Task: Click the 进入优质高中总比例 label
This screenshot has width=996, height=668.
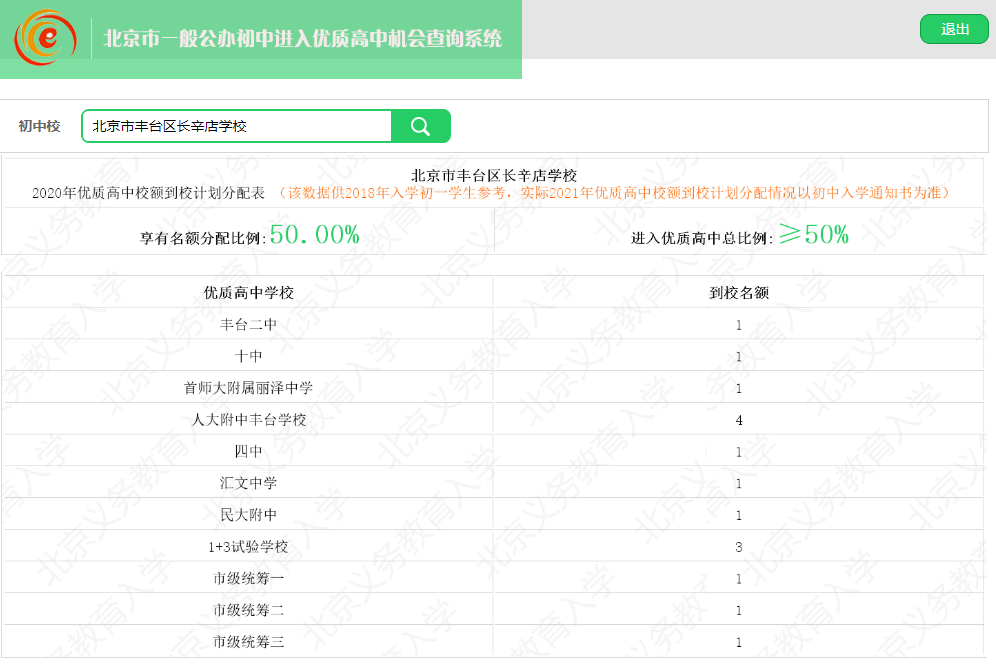Action: click(x=702, y=238)
